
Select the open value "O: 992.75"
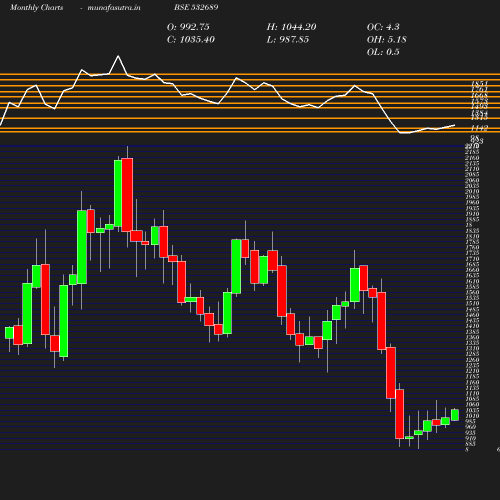coord(188,27)
